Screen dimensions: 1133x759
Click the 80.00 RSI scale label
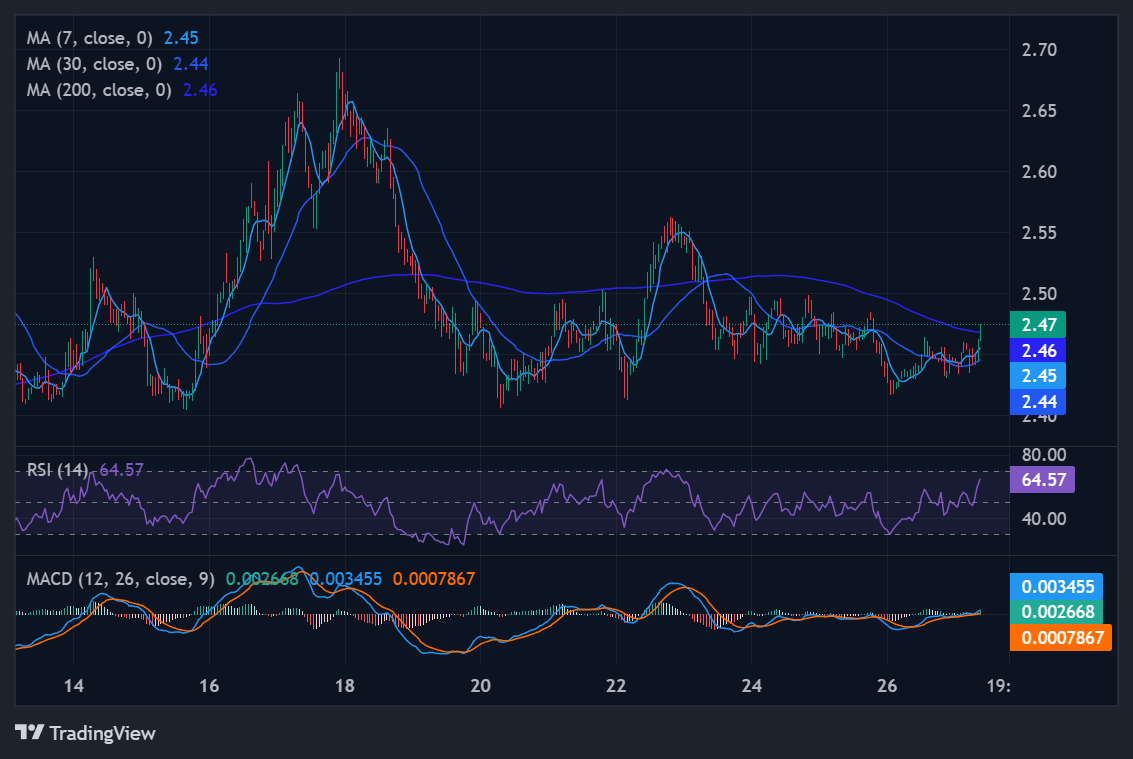point(1039,455)
